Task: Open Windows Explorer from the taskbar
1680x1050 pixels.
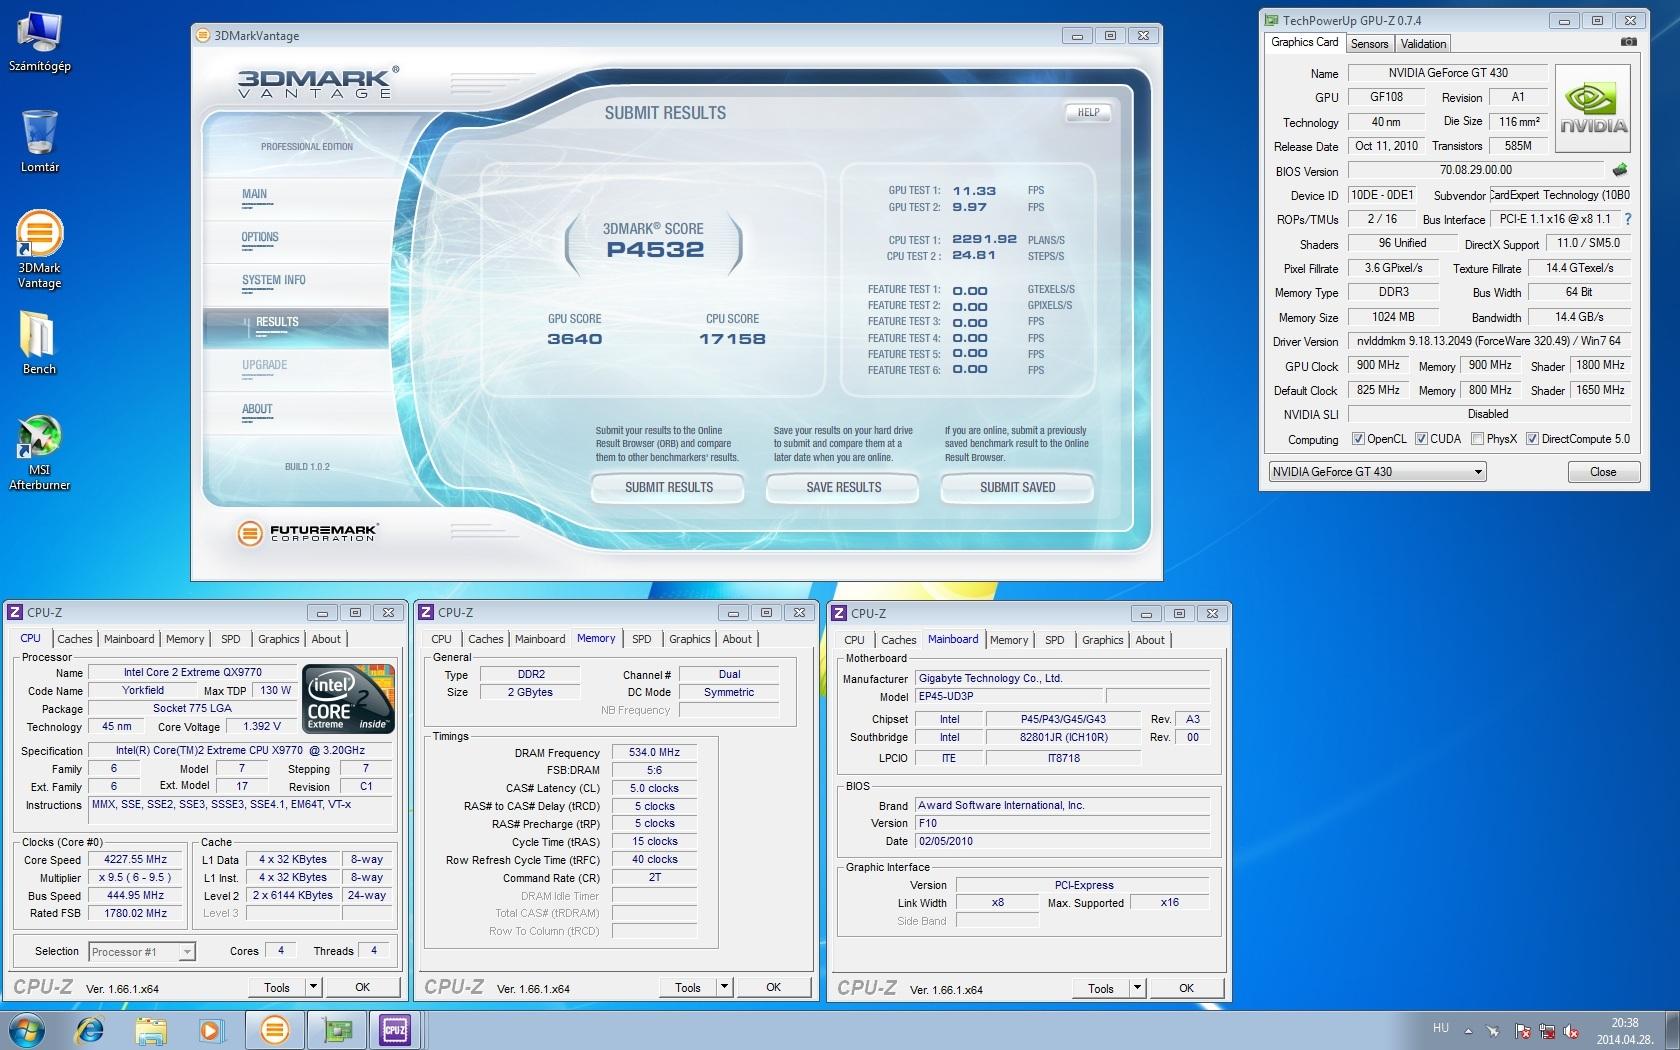Action: [x=151, y=1029]
